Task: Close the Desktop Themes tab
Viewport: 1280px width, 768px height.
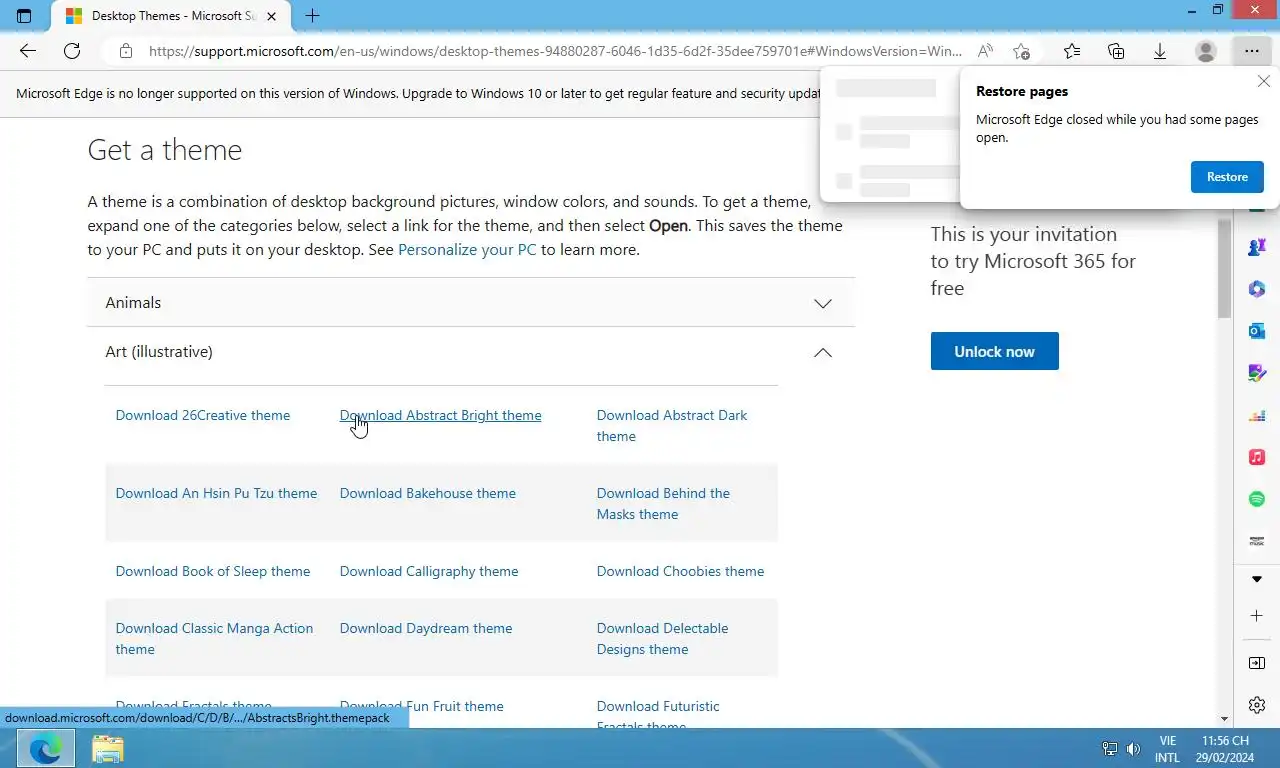Action: click(271, 16)
